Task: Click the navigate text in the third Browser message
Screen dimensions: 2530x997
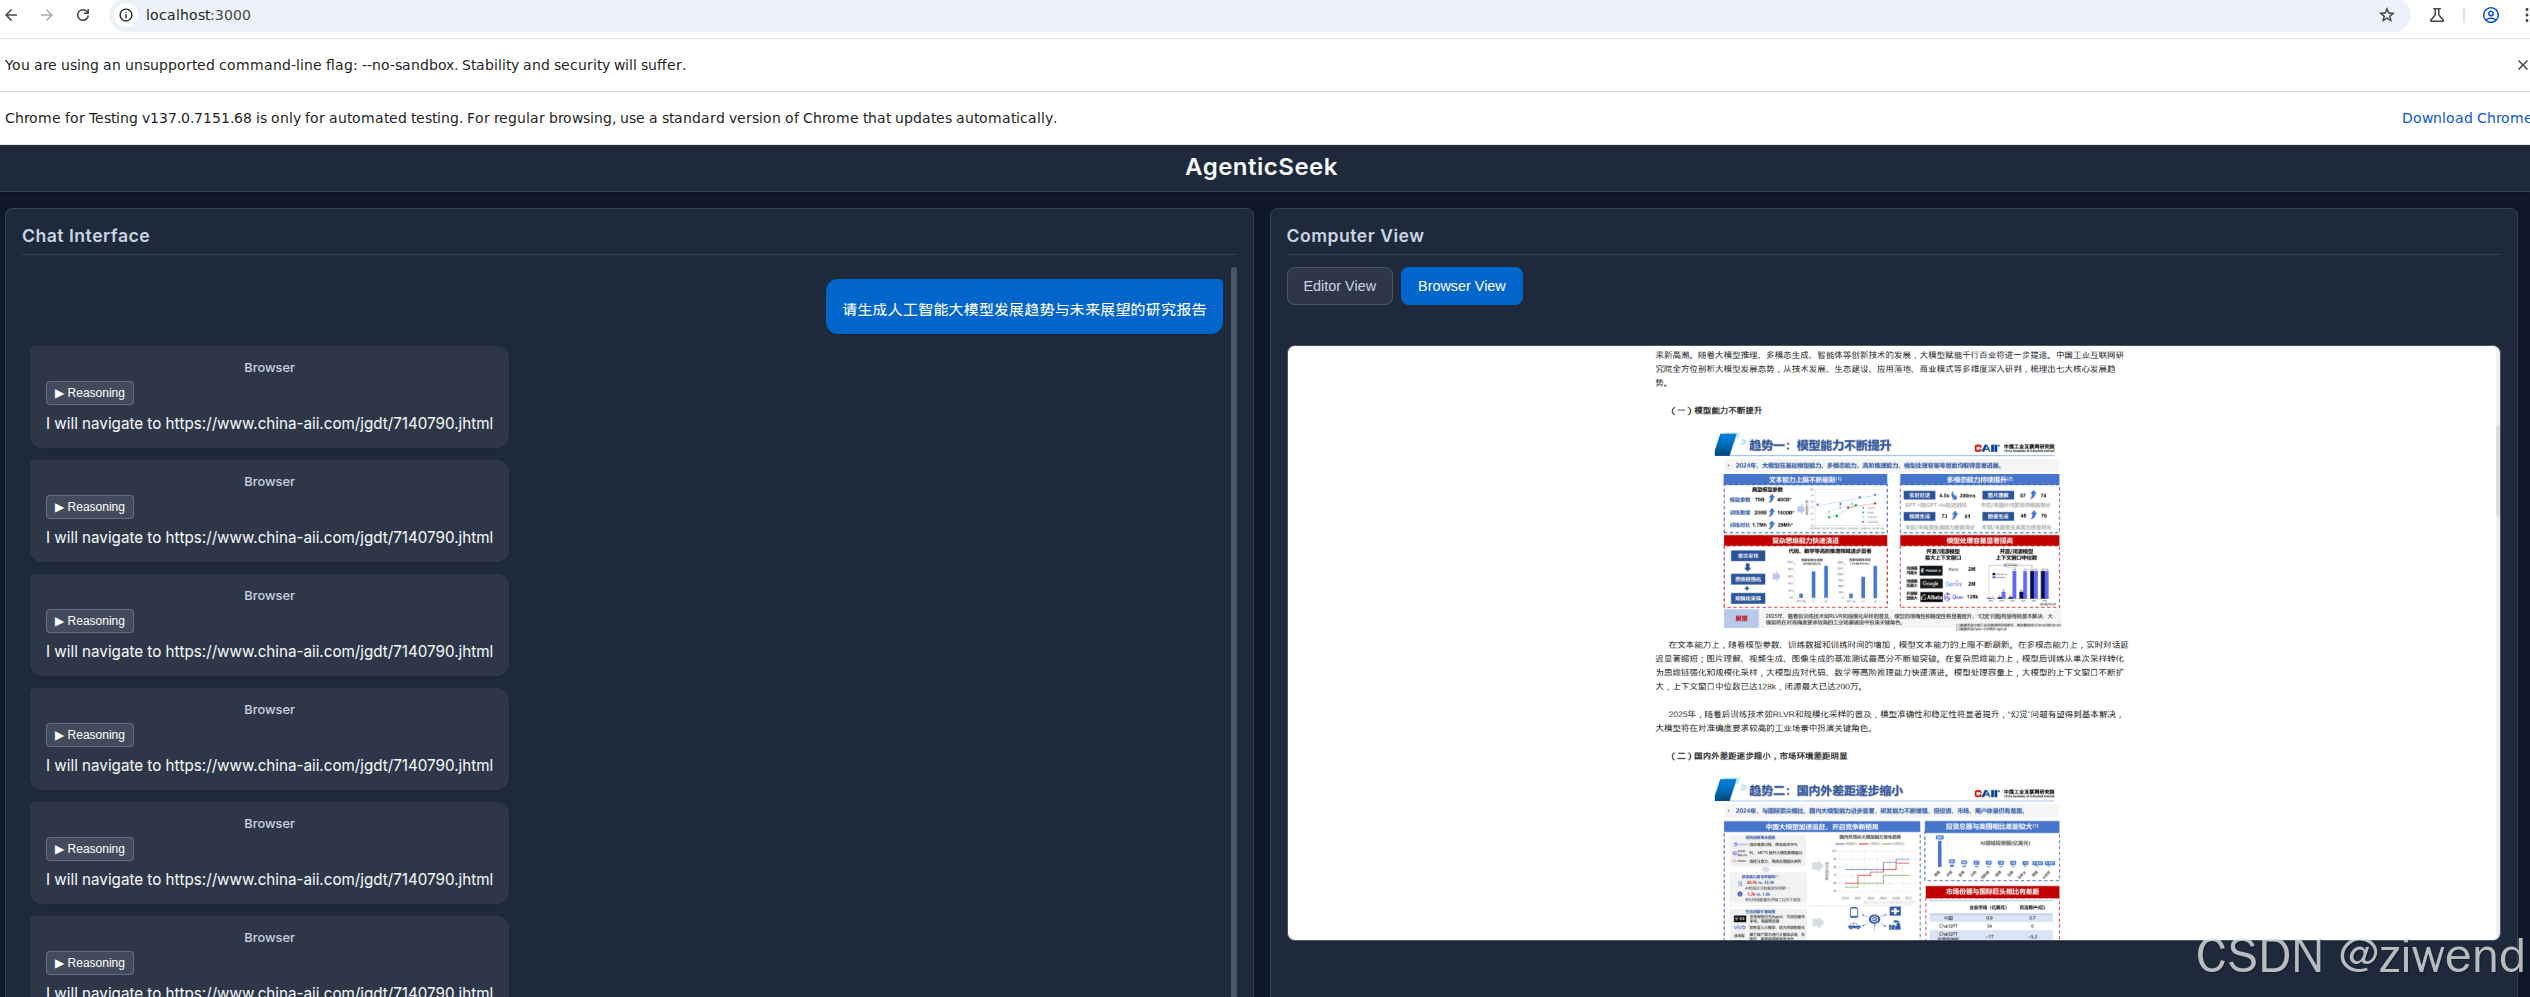Action: 269,652
